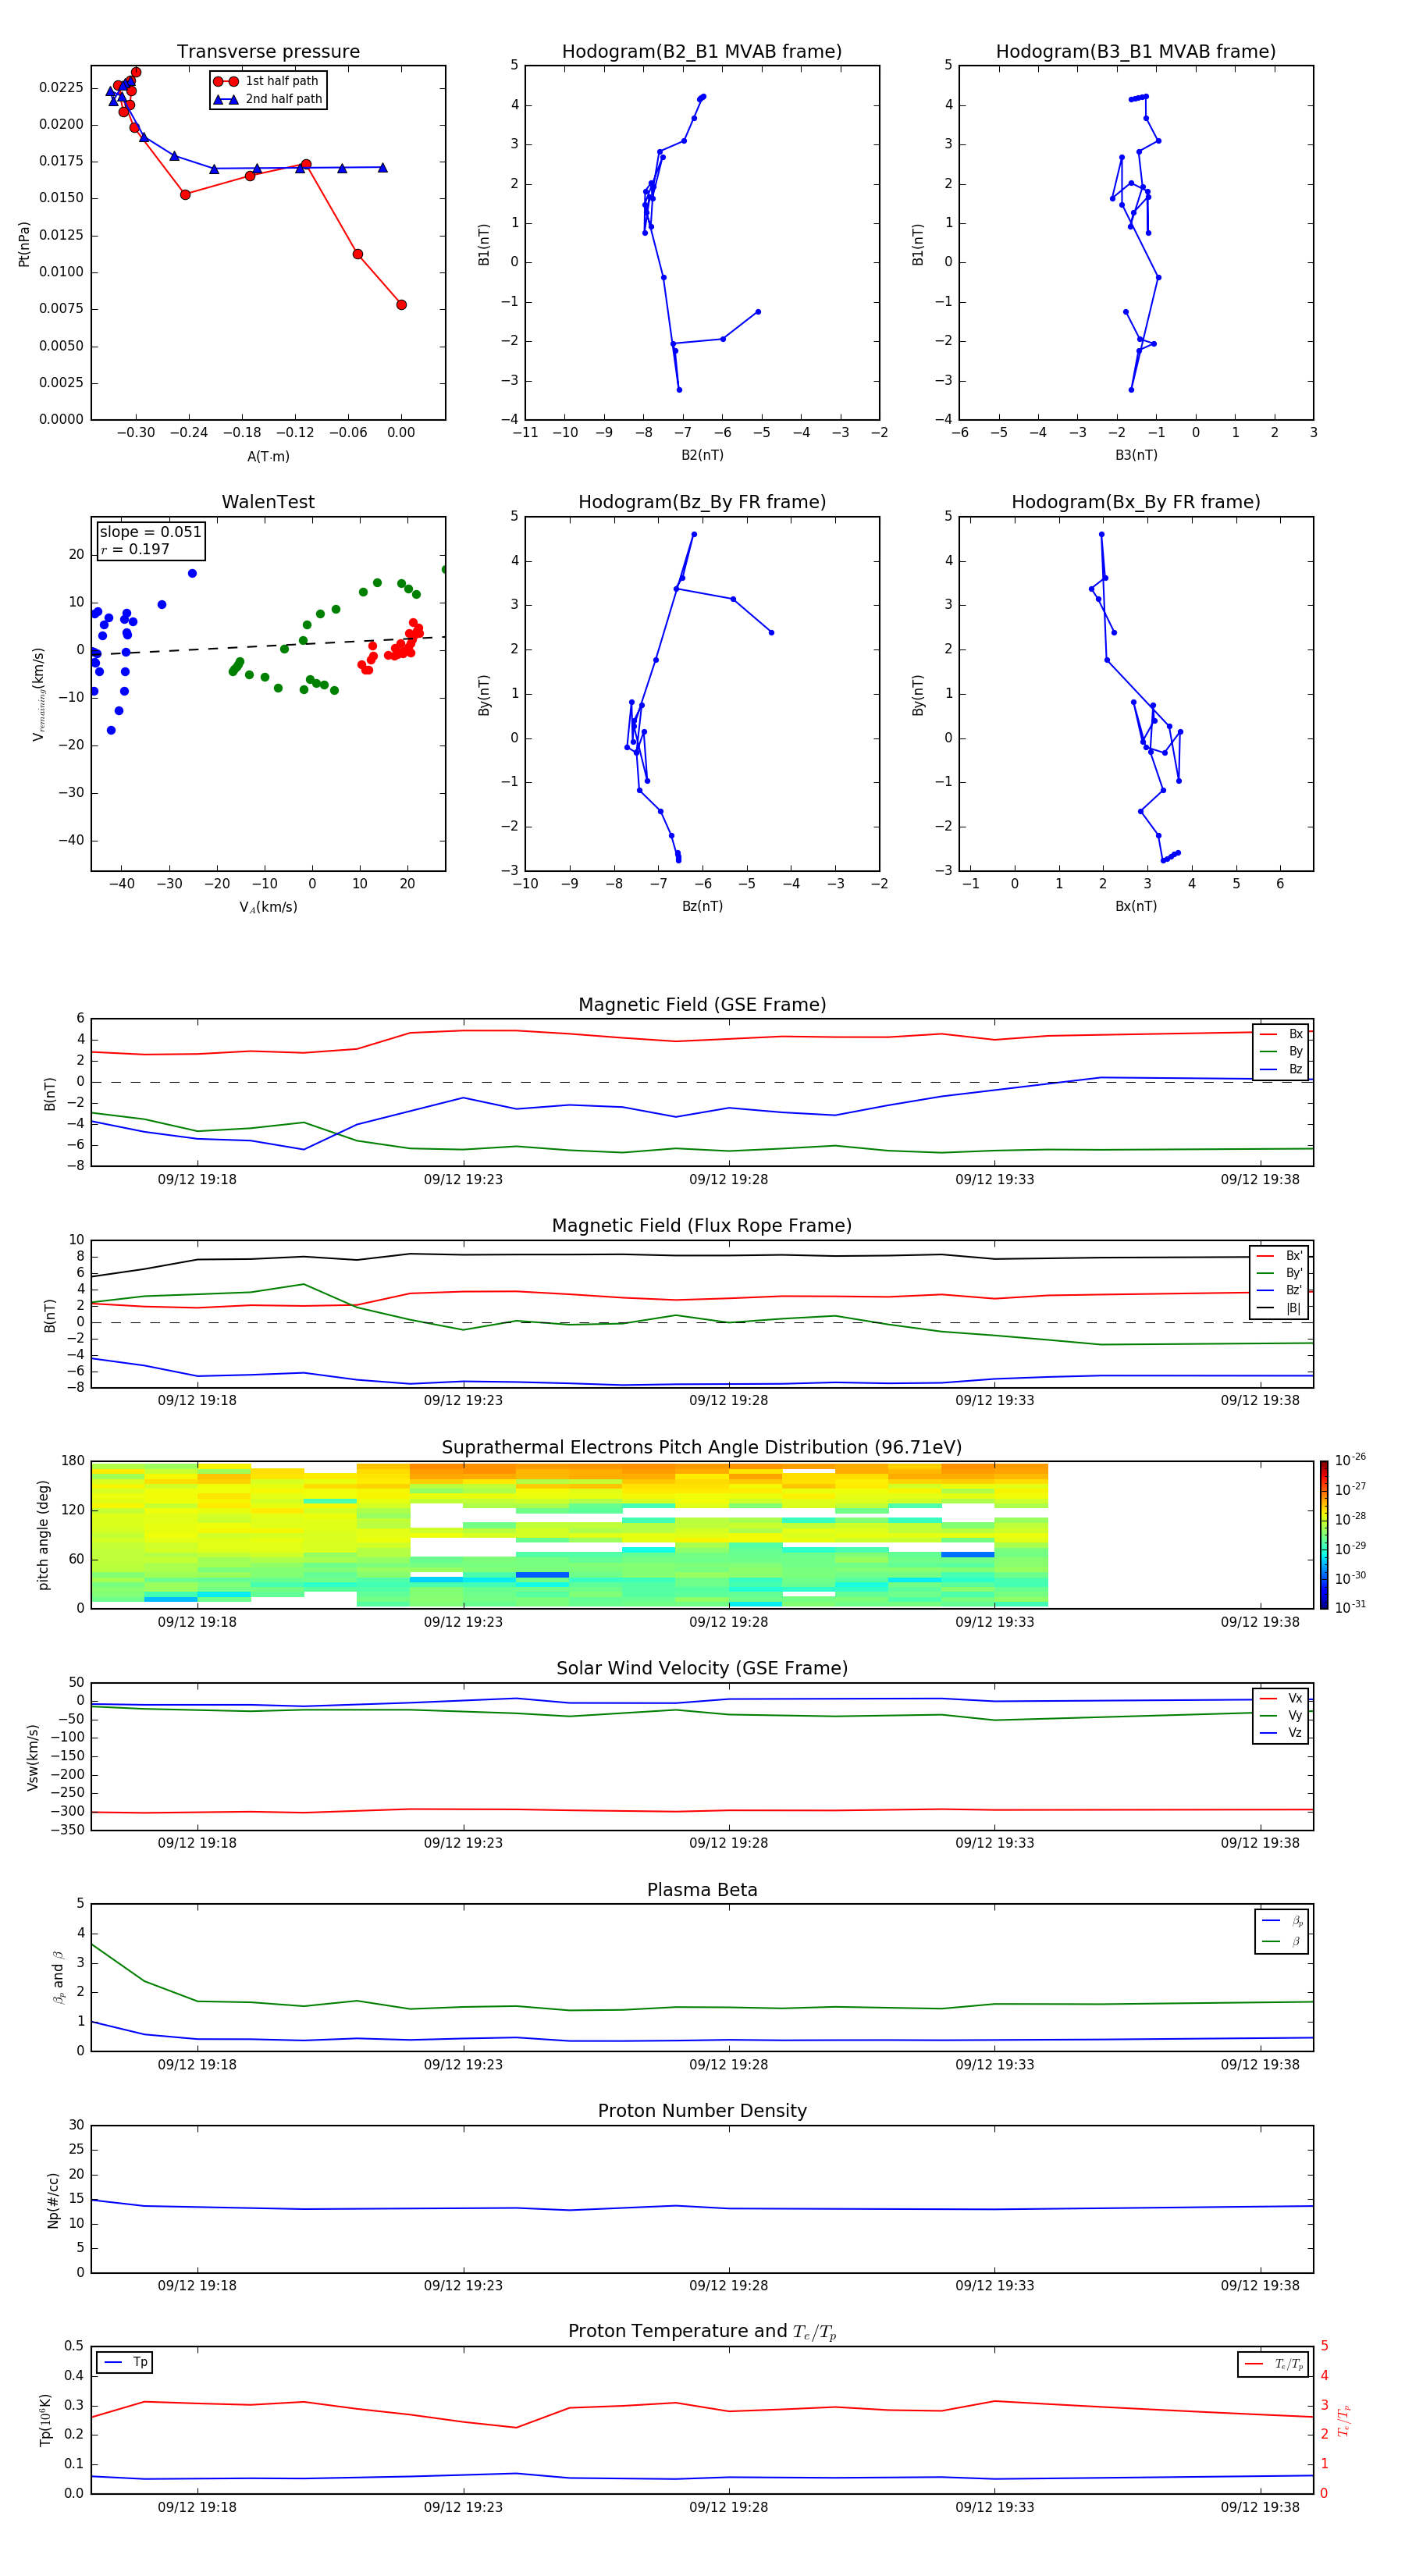The image size is (1405, 2576).
Task: Click the lowest red point in Transverse pressure
Action: [x=401, y=305]
